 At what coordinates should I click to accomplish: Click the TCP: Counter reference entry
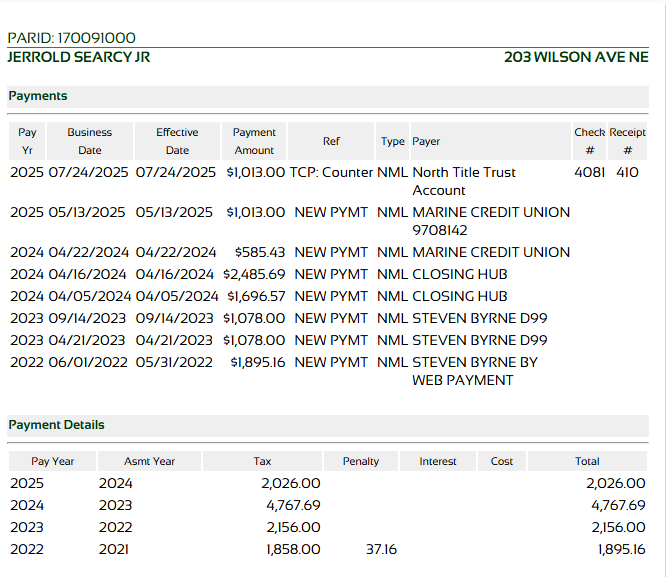331,172
